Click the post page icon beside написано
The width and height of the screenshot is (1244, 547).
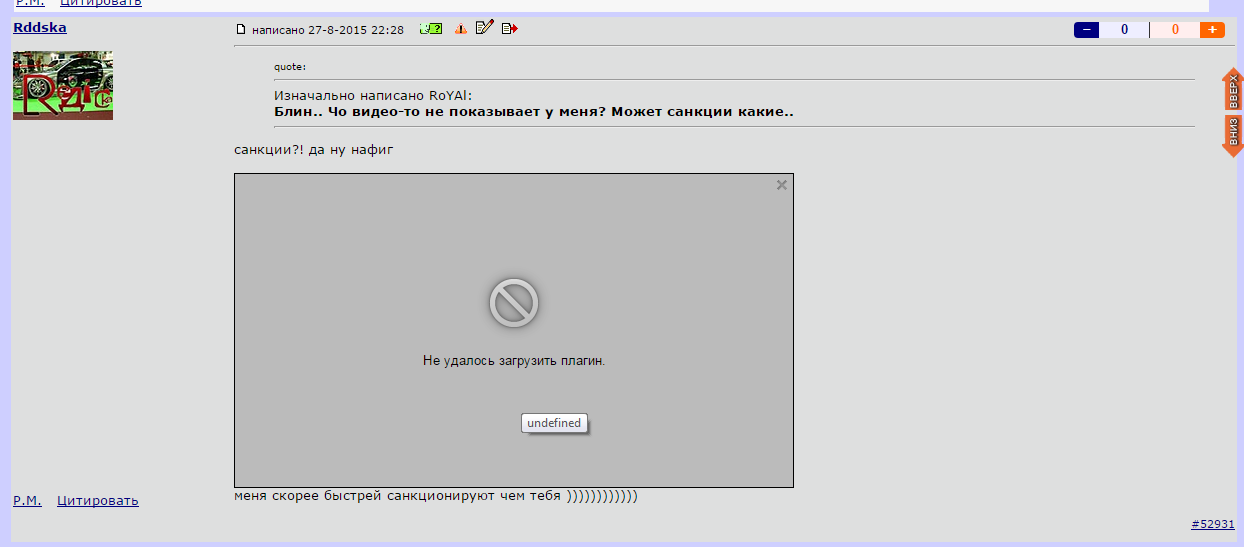(240, 30)
